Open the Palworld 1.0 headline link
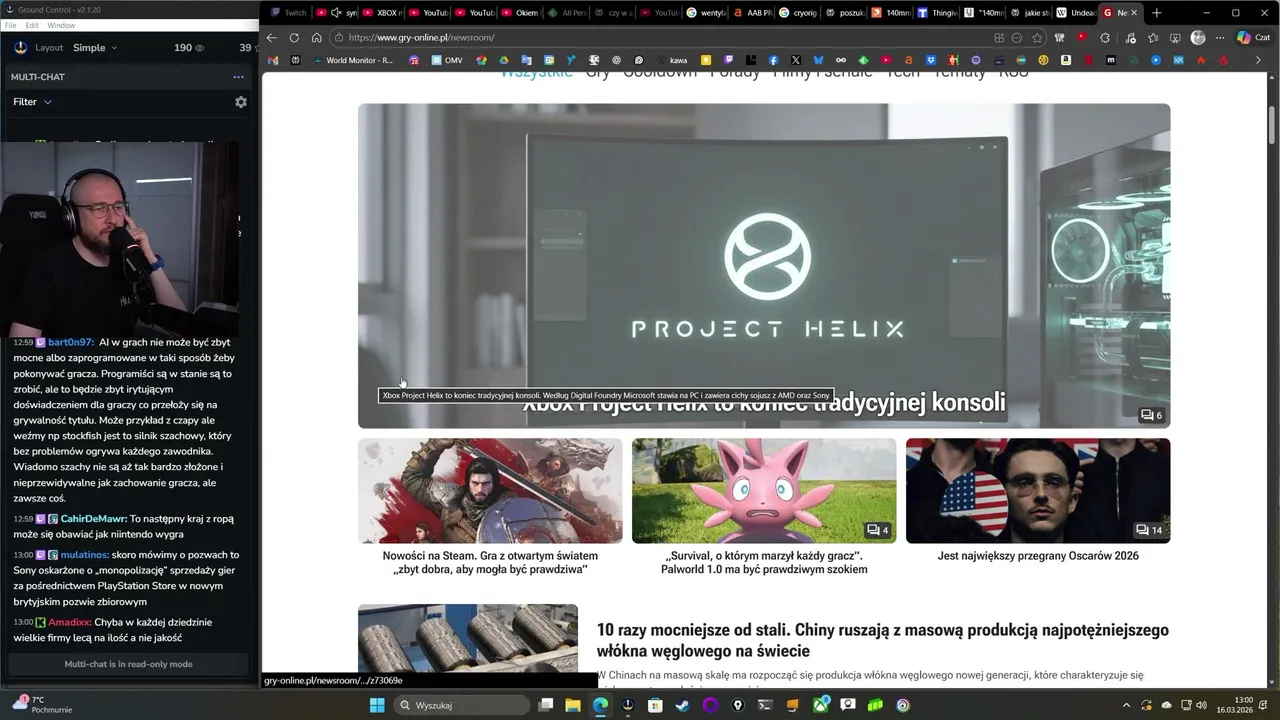This screenshot has width=1280, height=720. (x=764, y=563)
